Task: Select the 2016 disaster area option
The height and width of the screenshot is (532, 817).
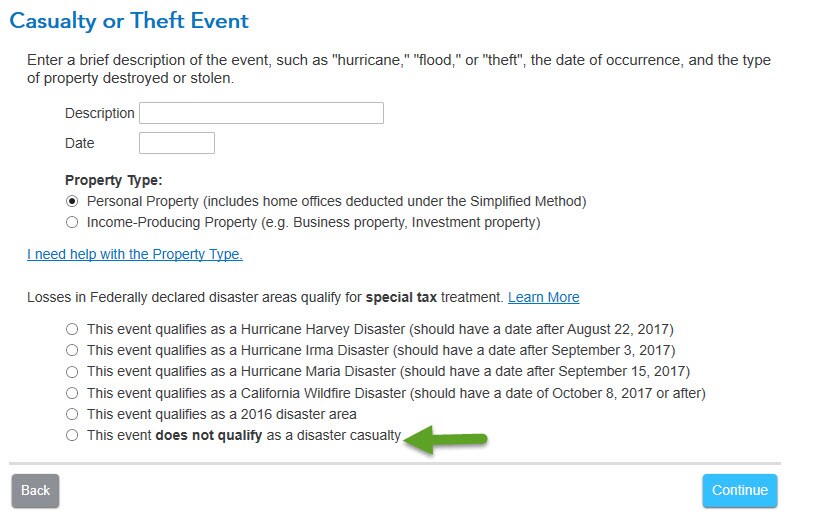Action: point(72,414)
